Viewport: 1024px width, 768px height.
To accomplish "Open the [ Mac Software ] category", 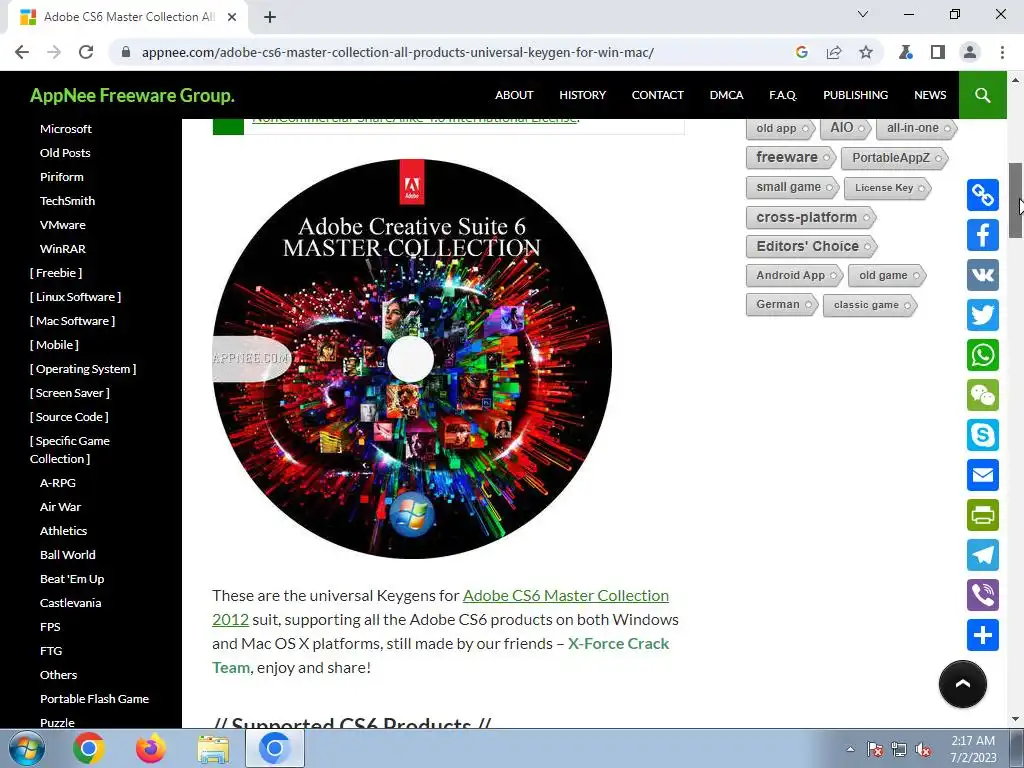I will pyautogui.click(x=72, y=321).
